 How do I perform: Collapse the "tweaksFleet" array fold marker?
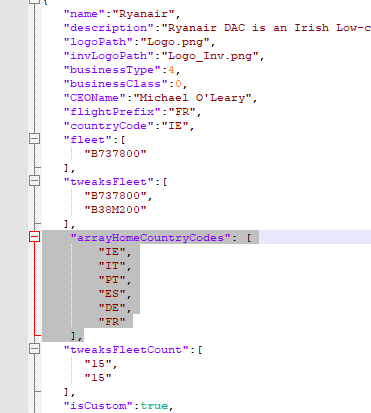pos(35,181)
